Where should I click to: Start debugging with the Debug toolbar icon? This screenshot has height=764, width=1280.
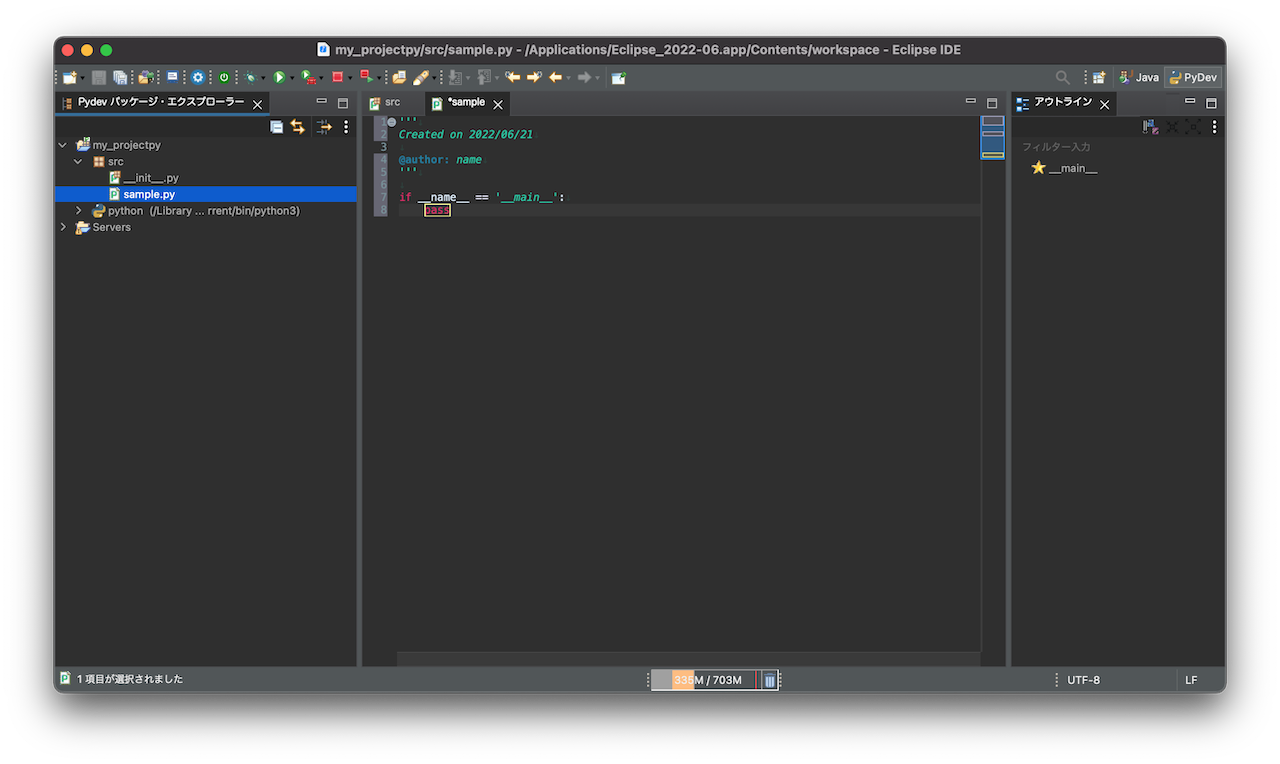pyautogui.click(x=252, y=77)
